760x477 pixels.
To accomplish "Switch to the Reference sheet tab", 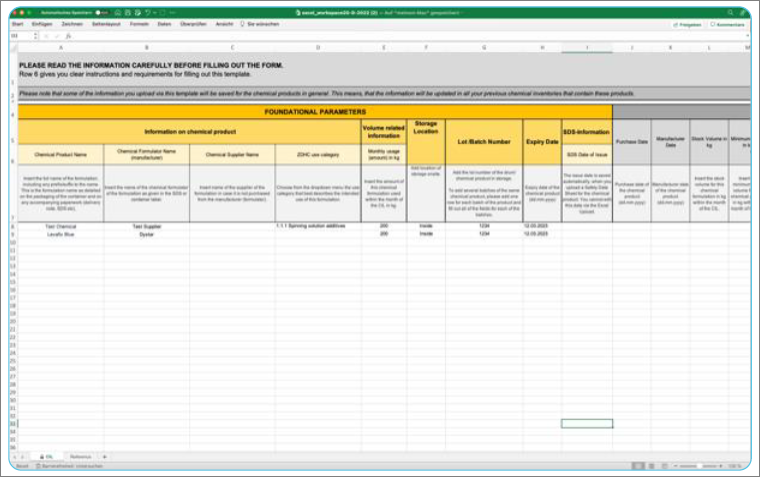I will (x=80, y=457).
